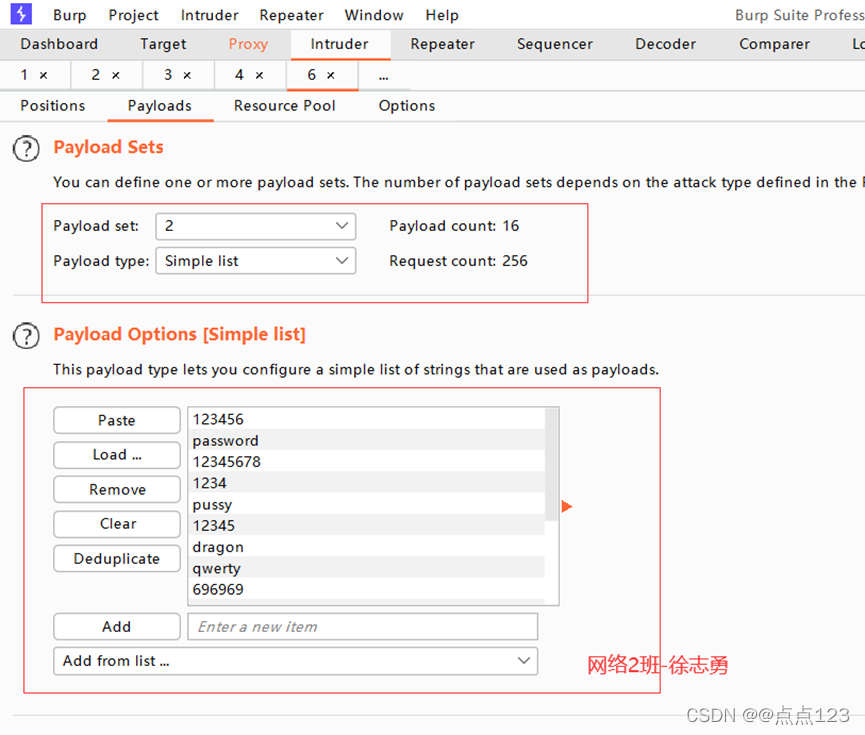Select the 'dragon' payload entry

pos(218,547)
